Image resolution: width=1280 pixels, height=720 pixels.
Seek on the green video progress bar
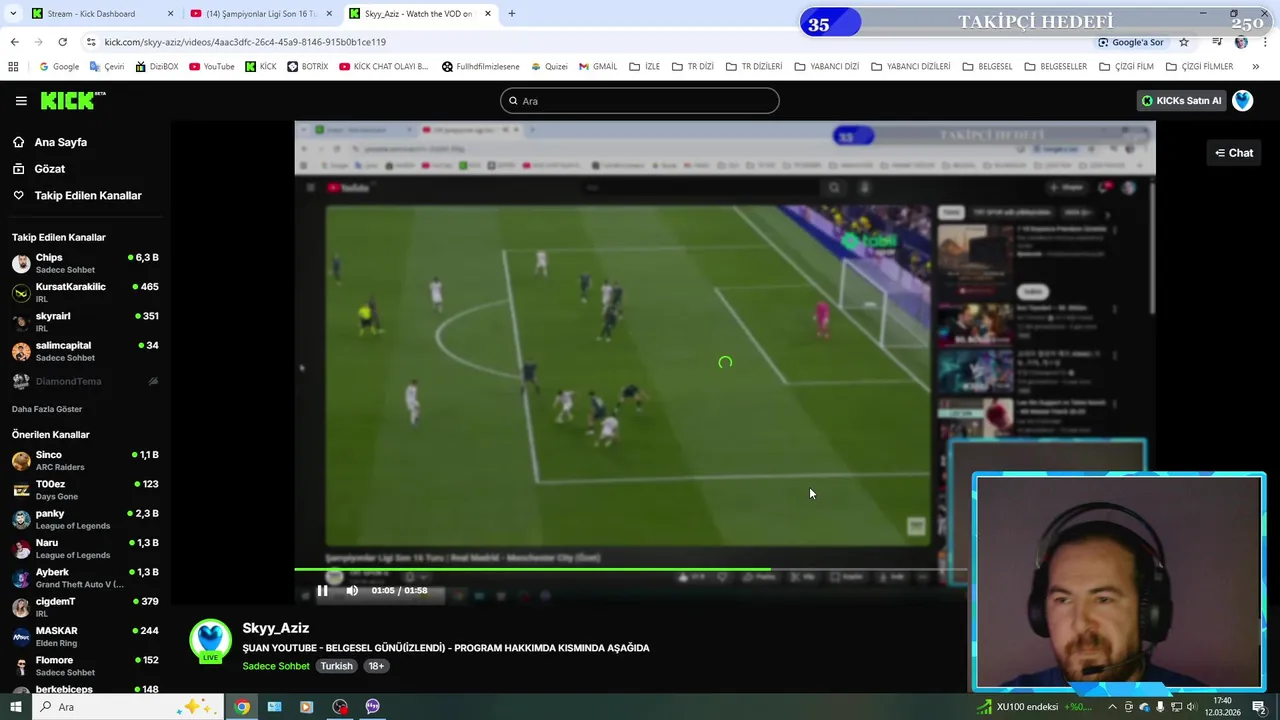tap(630, 570)
